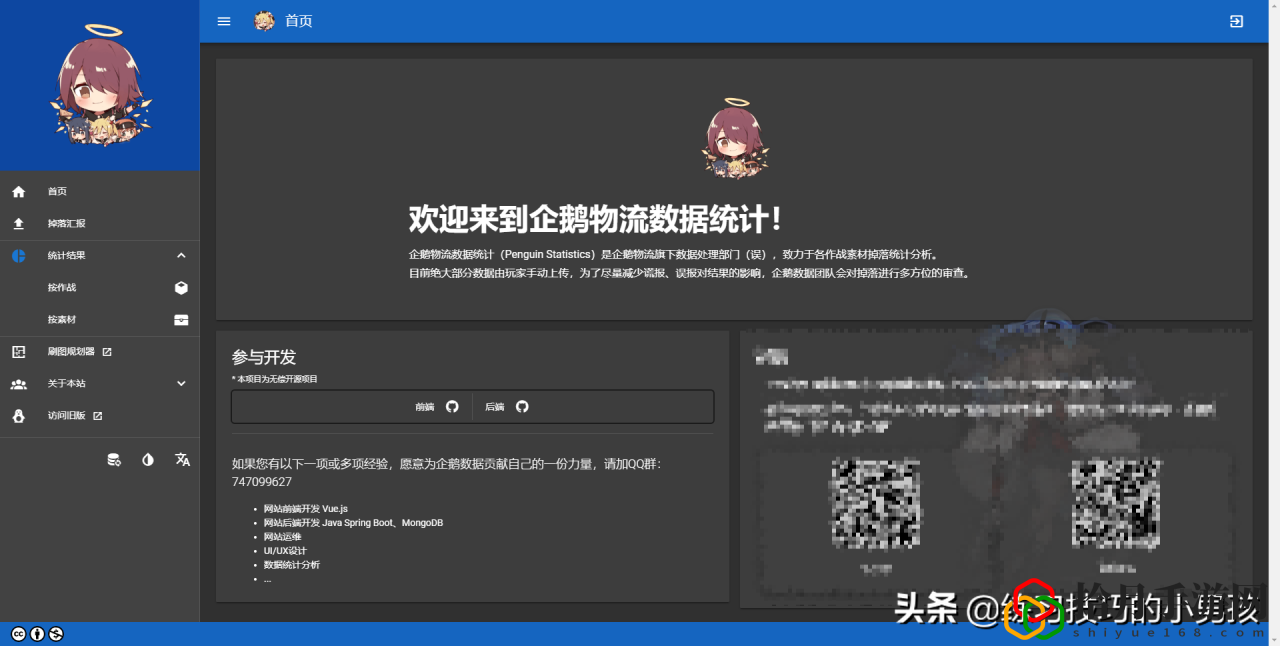Click the '* 本项目为无偿开源项目' note

pos(275,379)
